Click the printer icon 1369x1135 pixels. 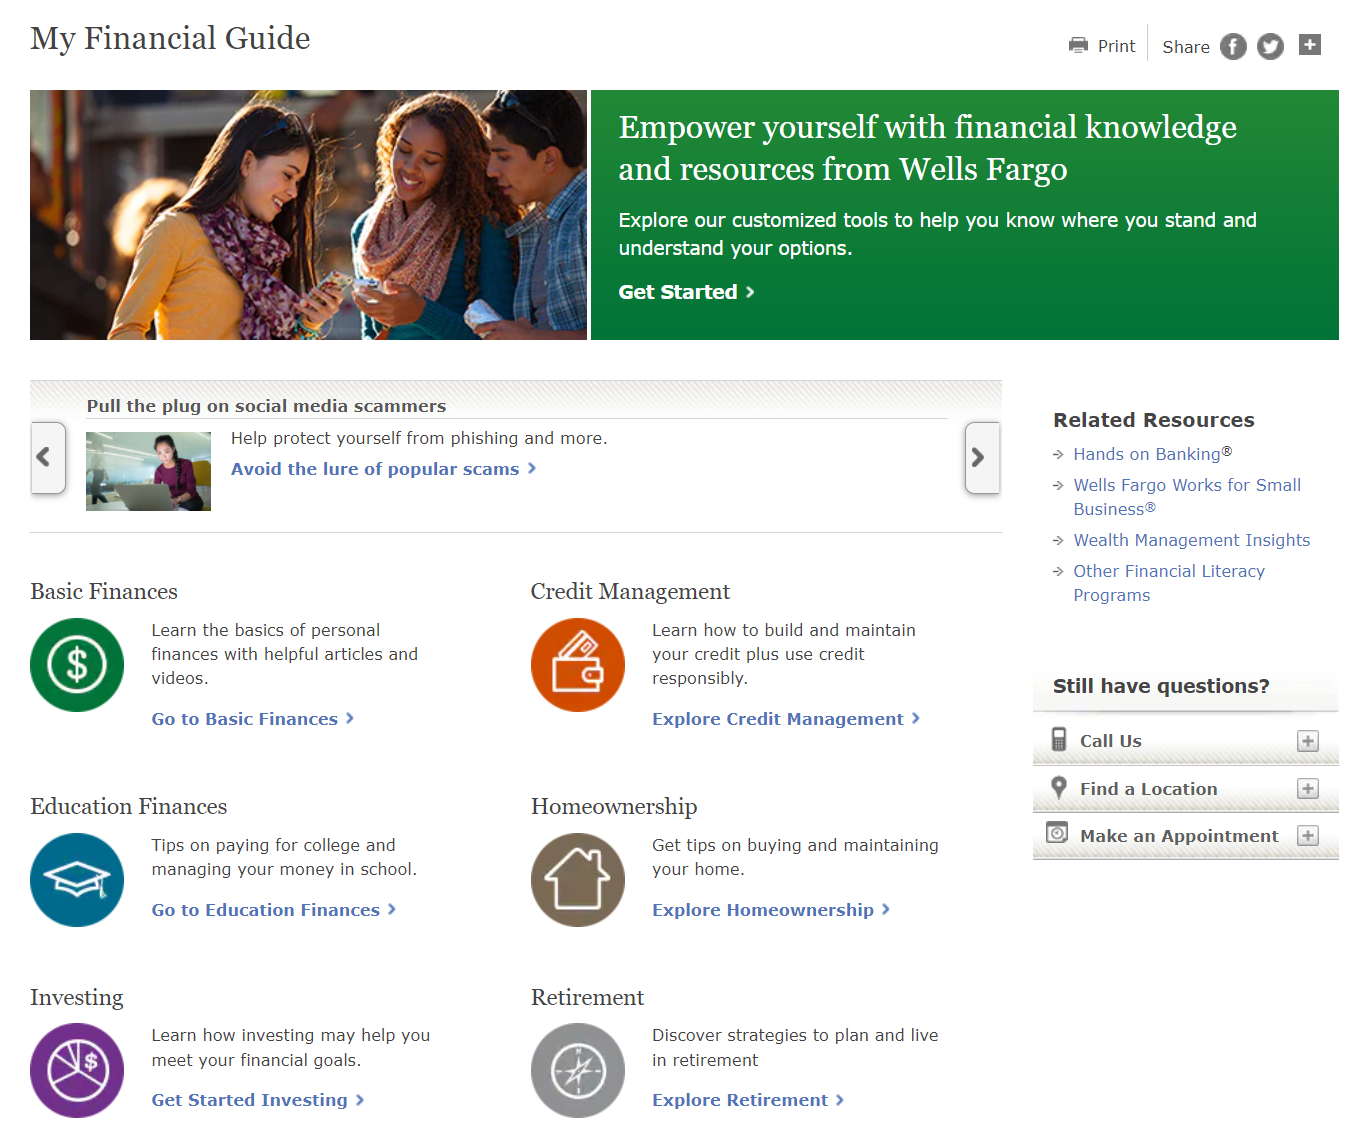coord(1078,45)
